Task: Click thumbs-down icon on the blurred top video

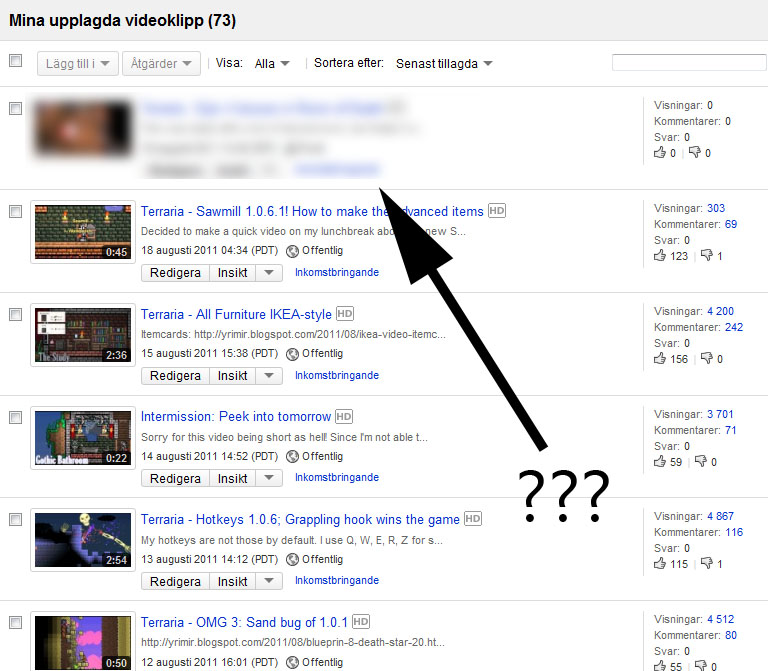Action: [695, 152]
